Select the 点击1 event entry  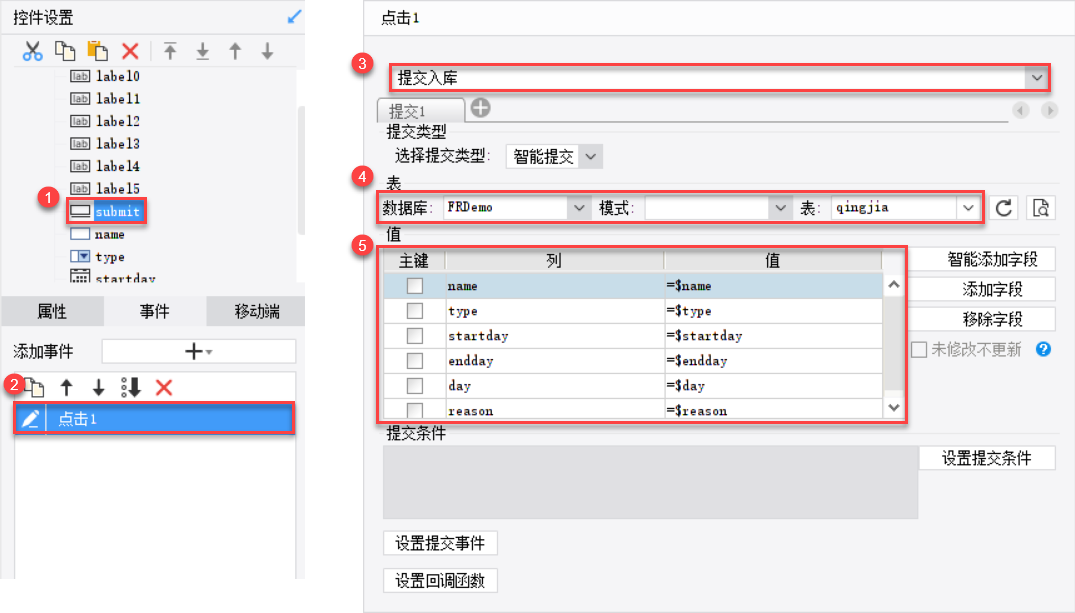pos(154,419)
